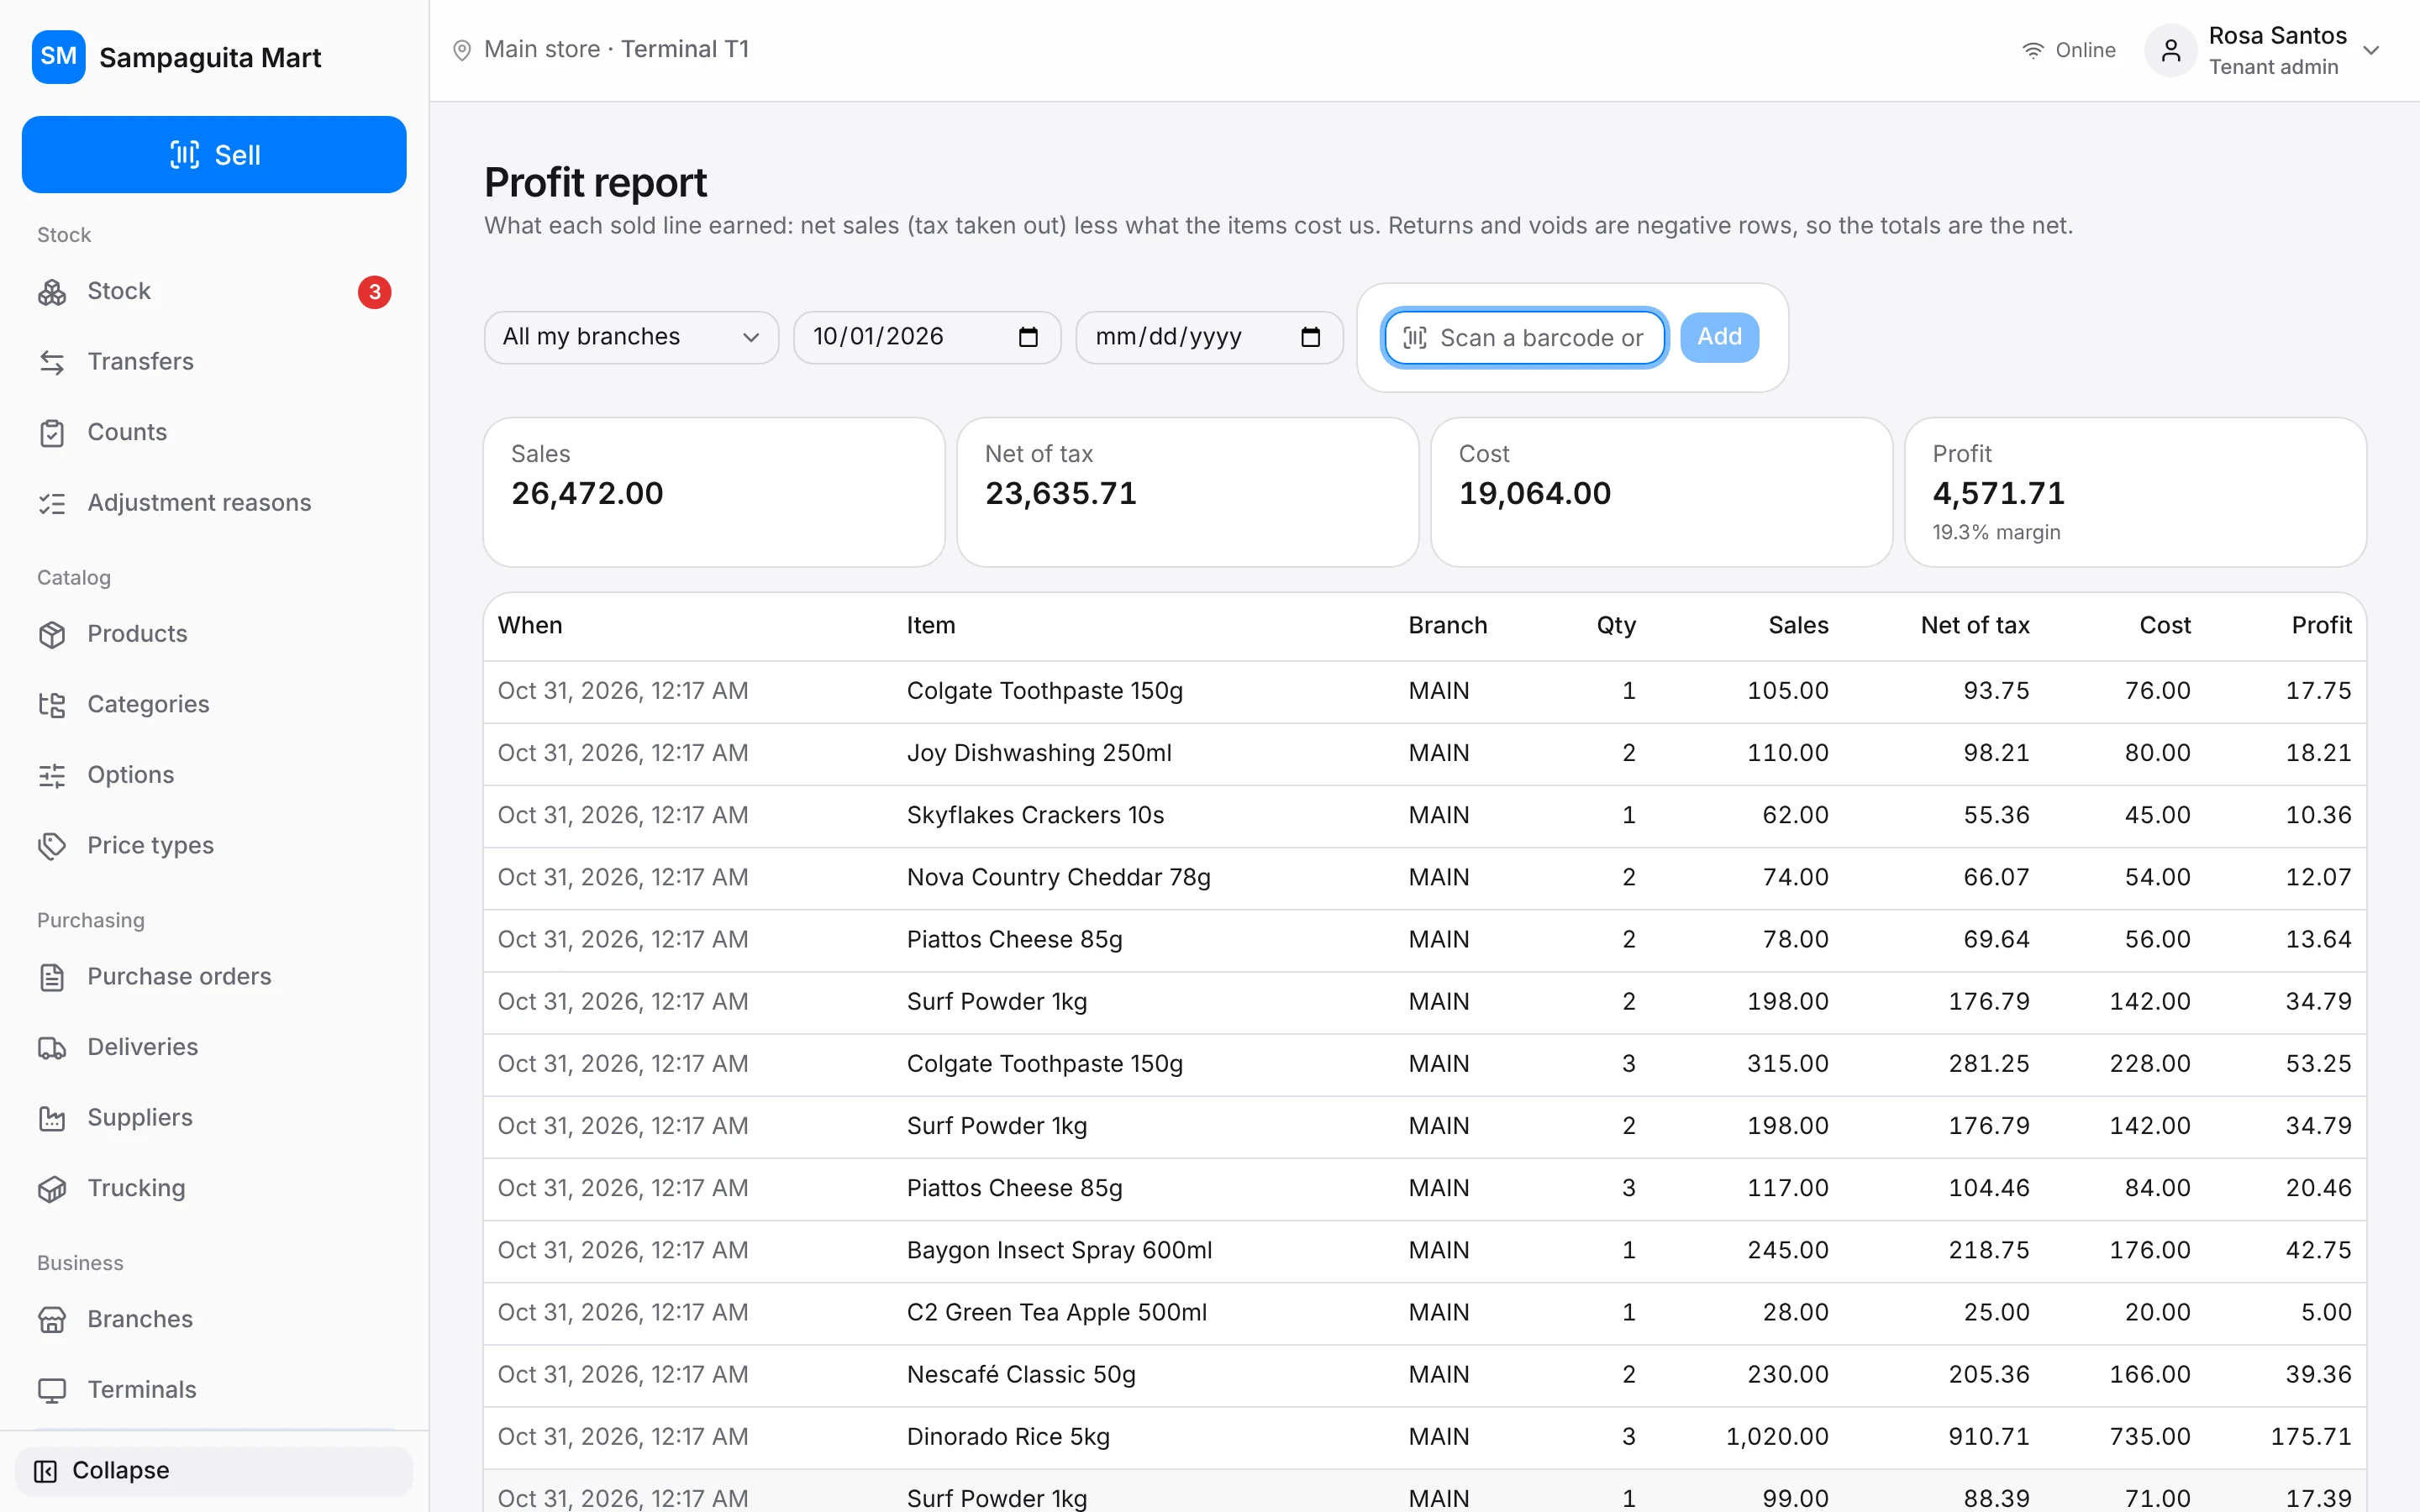
Task: Click the Sell button
Action: click(214, 155)
